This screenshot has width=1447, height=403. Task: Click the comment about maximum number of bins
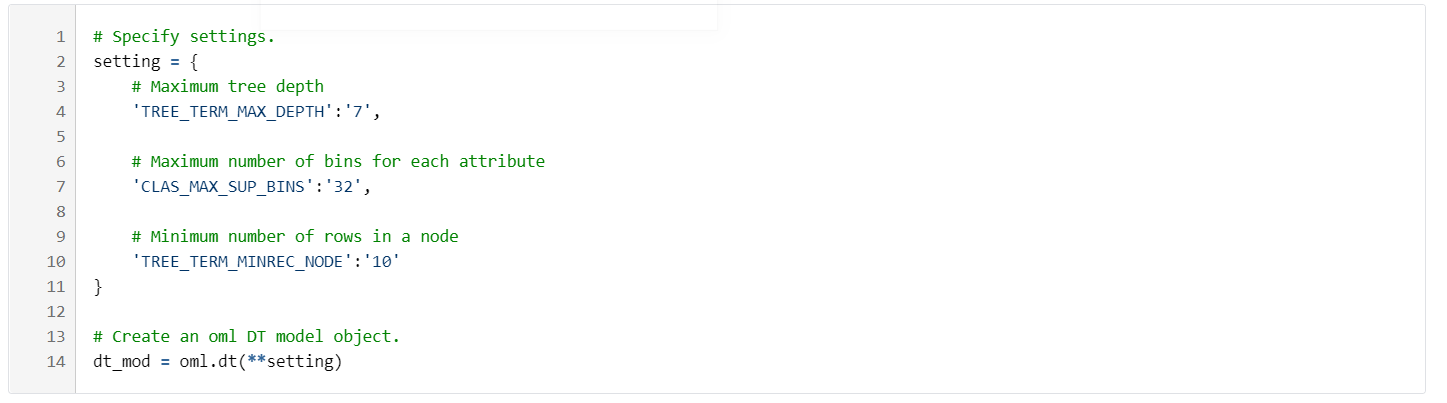coord(339,161)
